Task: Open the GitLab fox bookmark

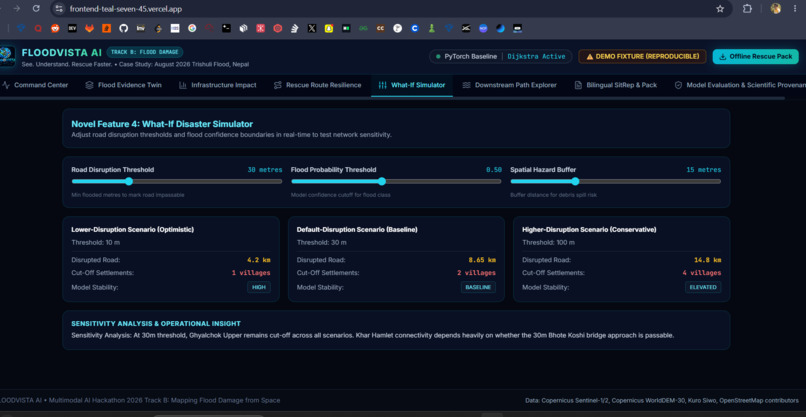Action: point(89,29)
